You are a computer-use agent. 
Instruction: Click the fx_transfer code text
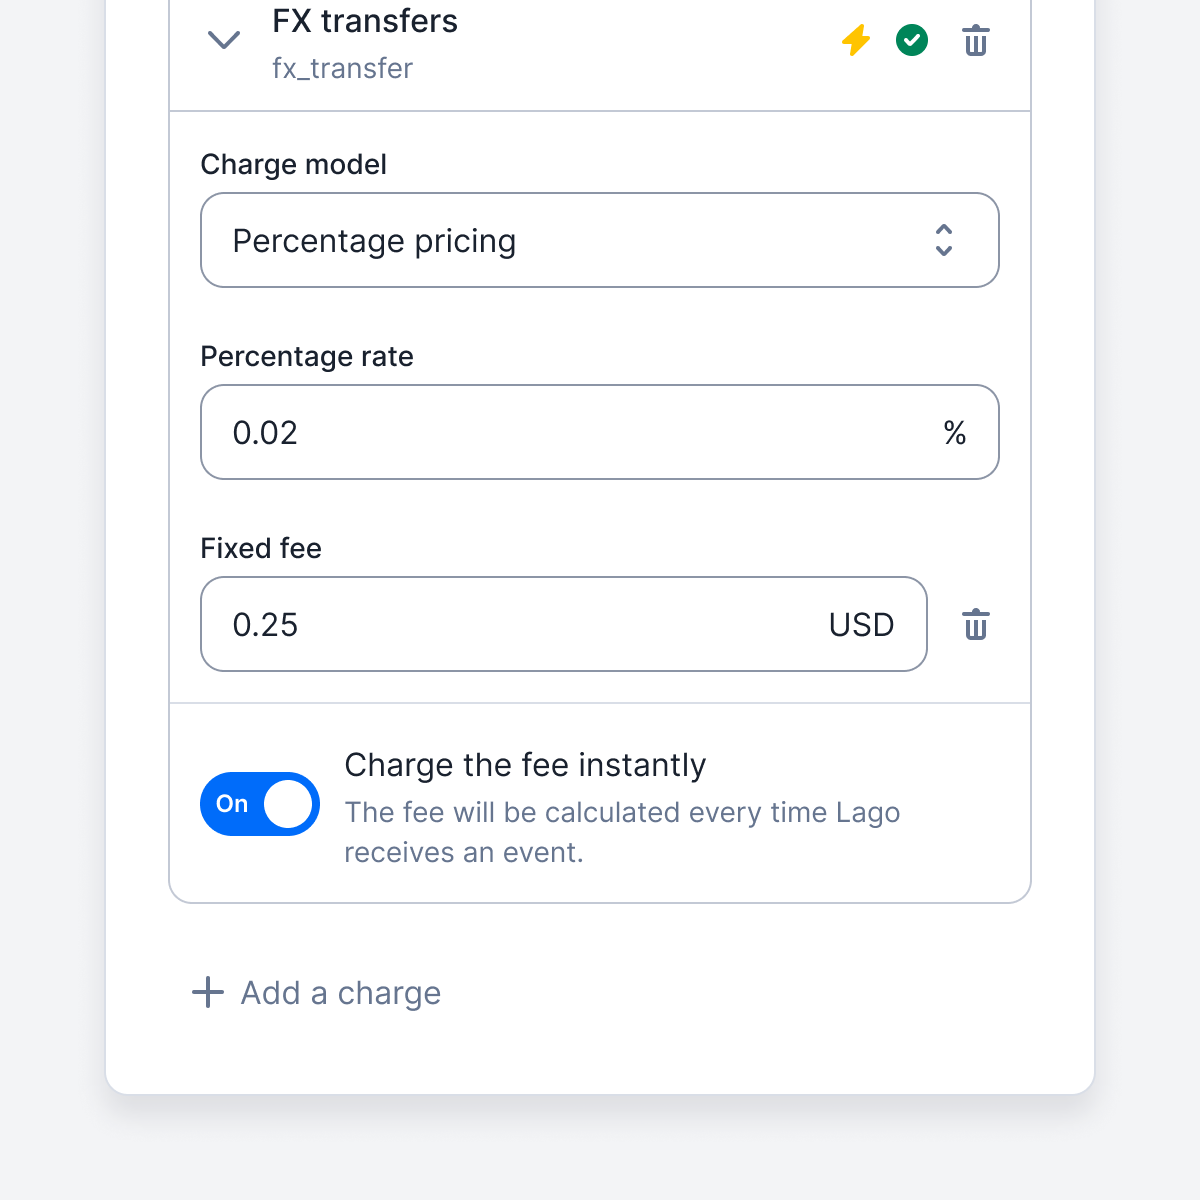click(x=342, y=68)
